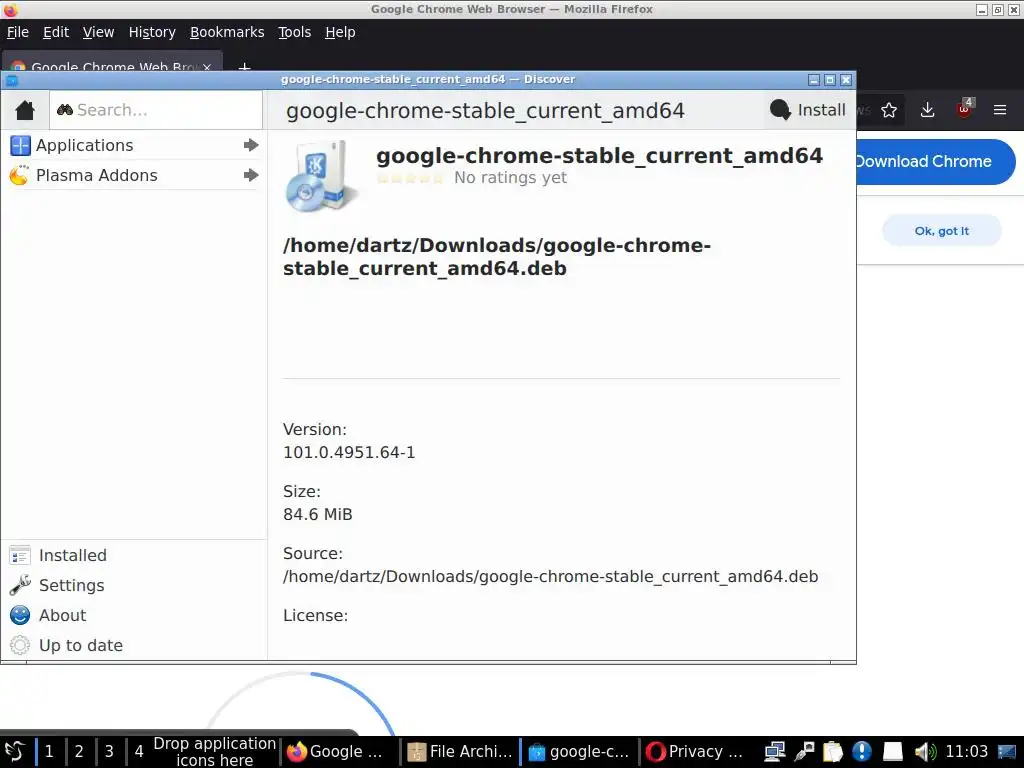Open the Firefox Bookmarks menu

227,32
